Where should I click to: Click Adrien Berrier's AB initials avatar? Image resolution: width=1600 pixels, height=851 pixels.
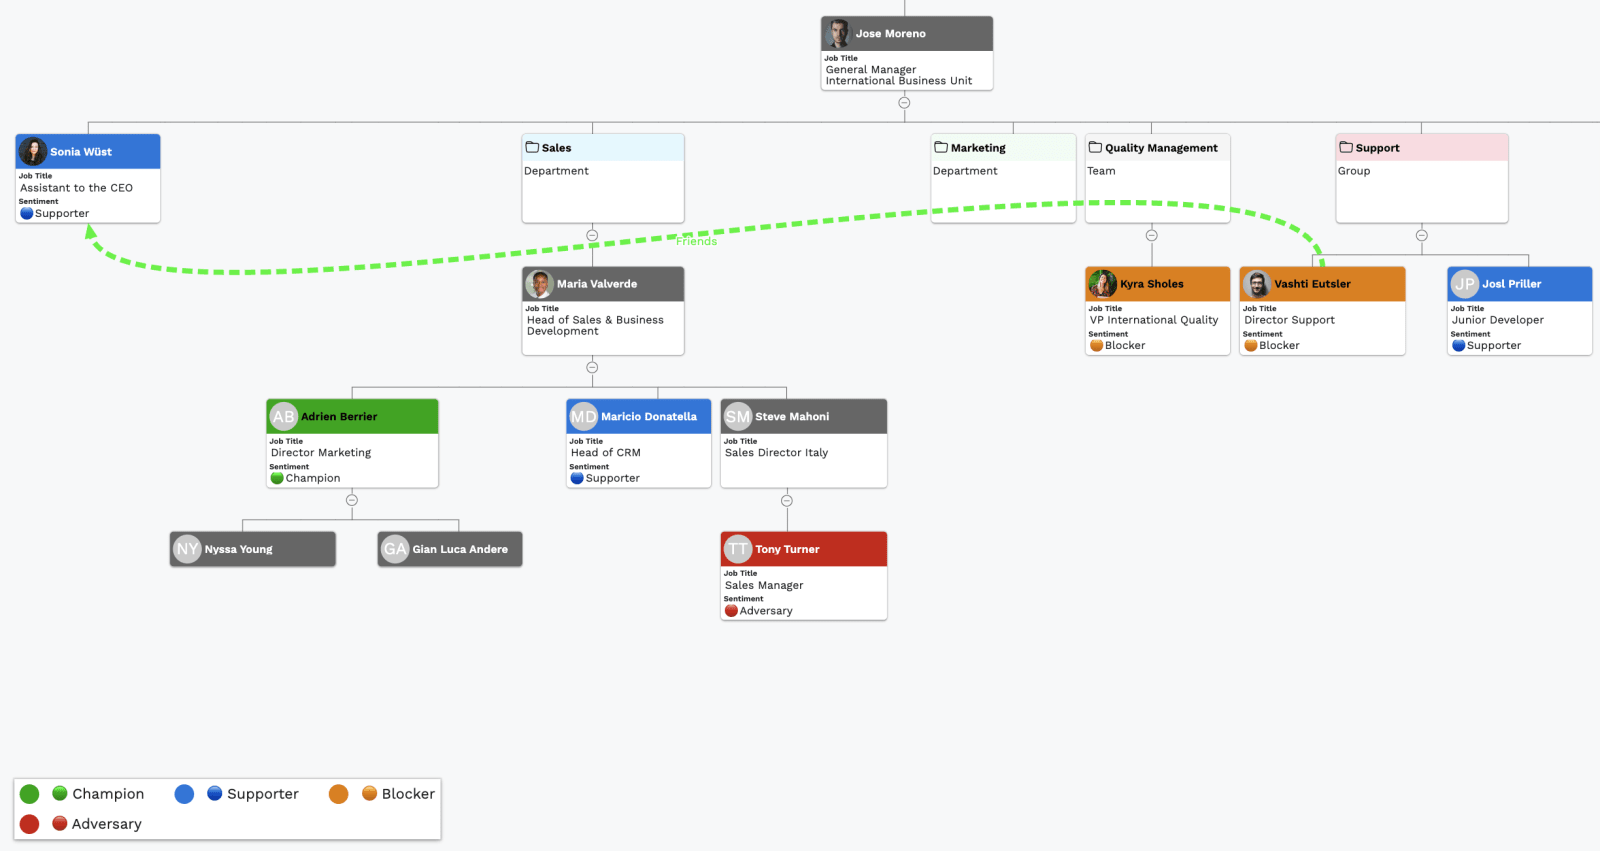pyautogui.click(x=284, y=416)
